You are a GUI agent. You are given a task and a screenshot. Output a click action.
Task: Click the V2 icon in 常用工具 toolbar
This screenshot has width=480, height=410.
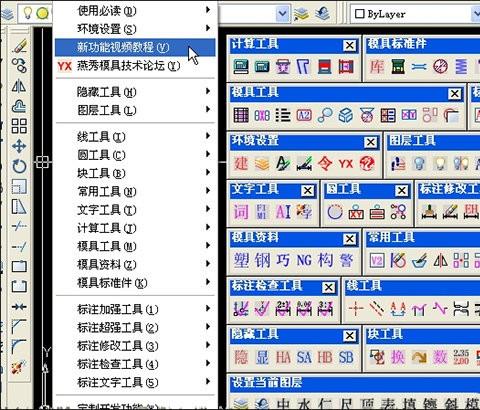pos(377,260)
